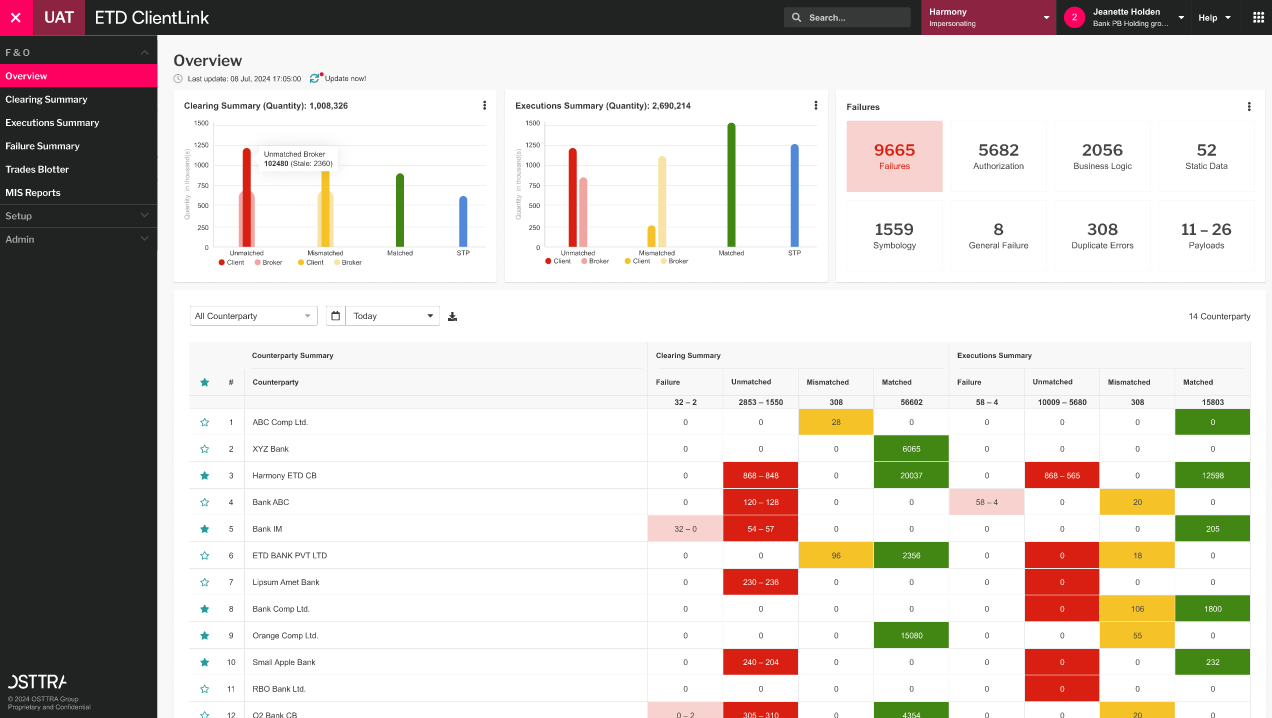Click yellow Mismatched cell 28 for ABC Comp

click(836, 422)
